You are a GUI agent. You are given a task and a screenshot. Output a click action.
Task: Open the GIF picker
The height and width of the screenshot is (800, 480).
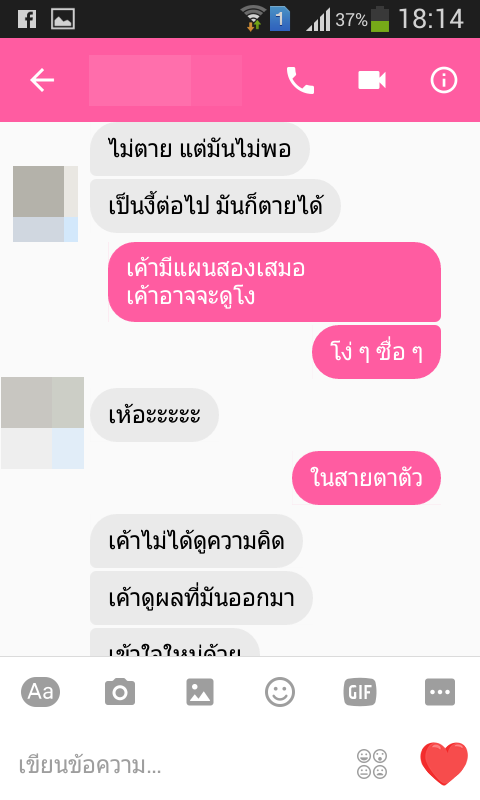pyautogui.click(x=360, y=692)
